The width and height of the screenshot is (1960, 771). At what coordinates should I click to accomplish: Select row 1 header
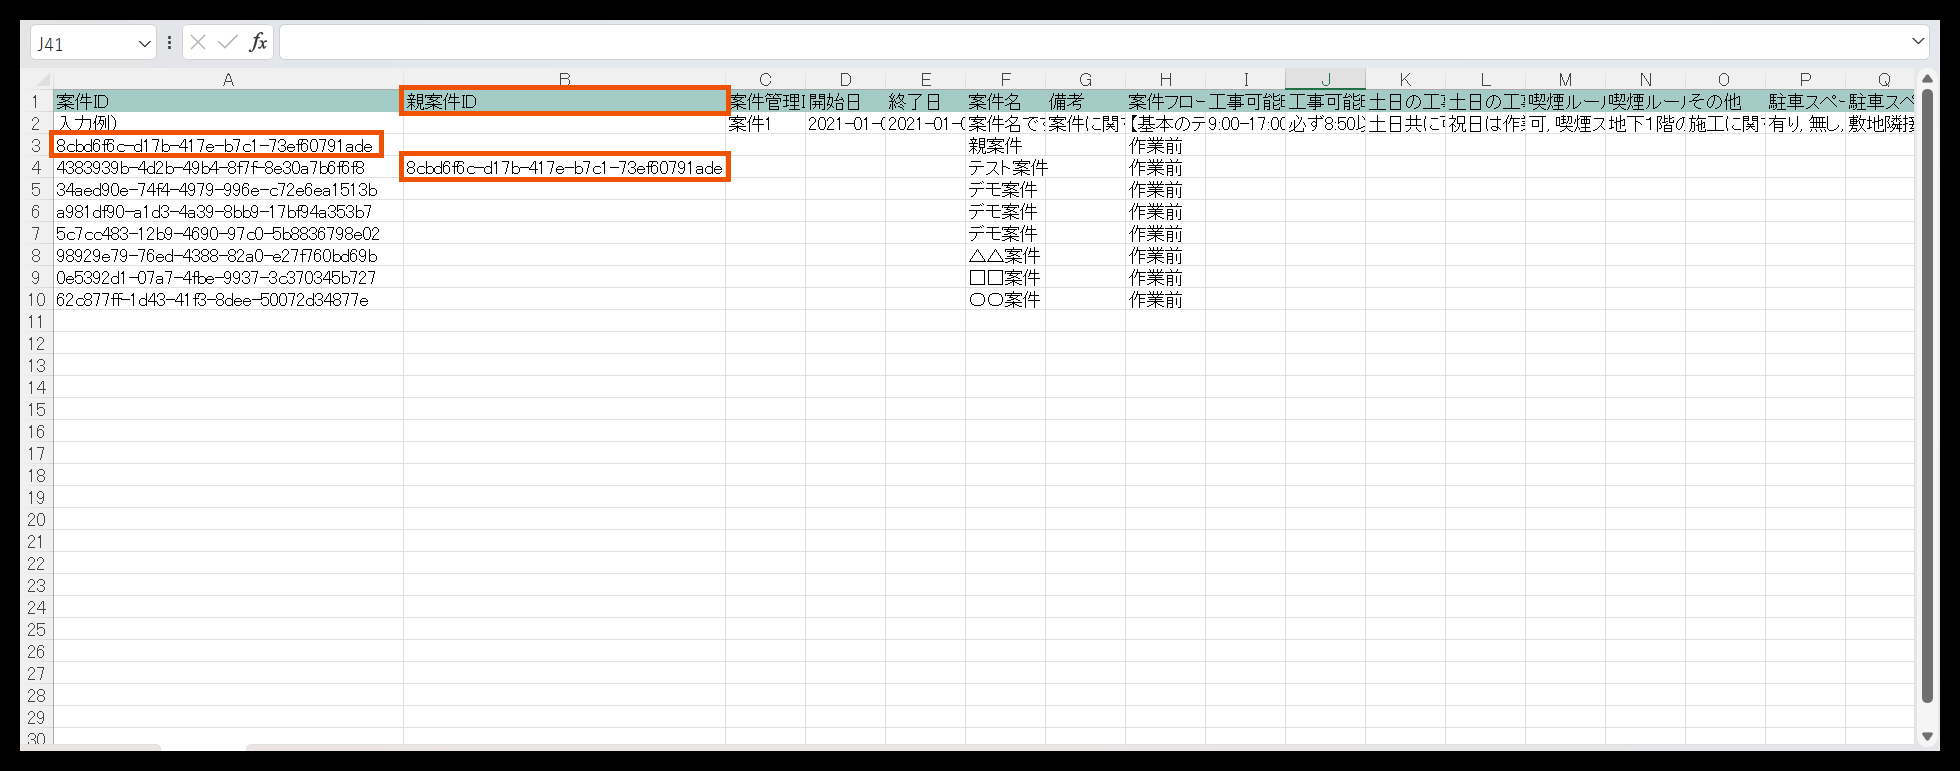click(36, 101)
